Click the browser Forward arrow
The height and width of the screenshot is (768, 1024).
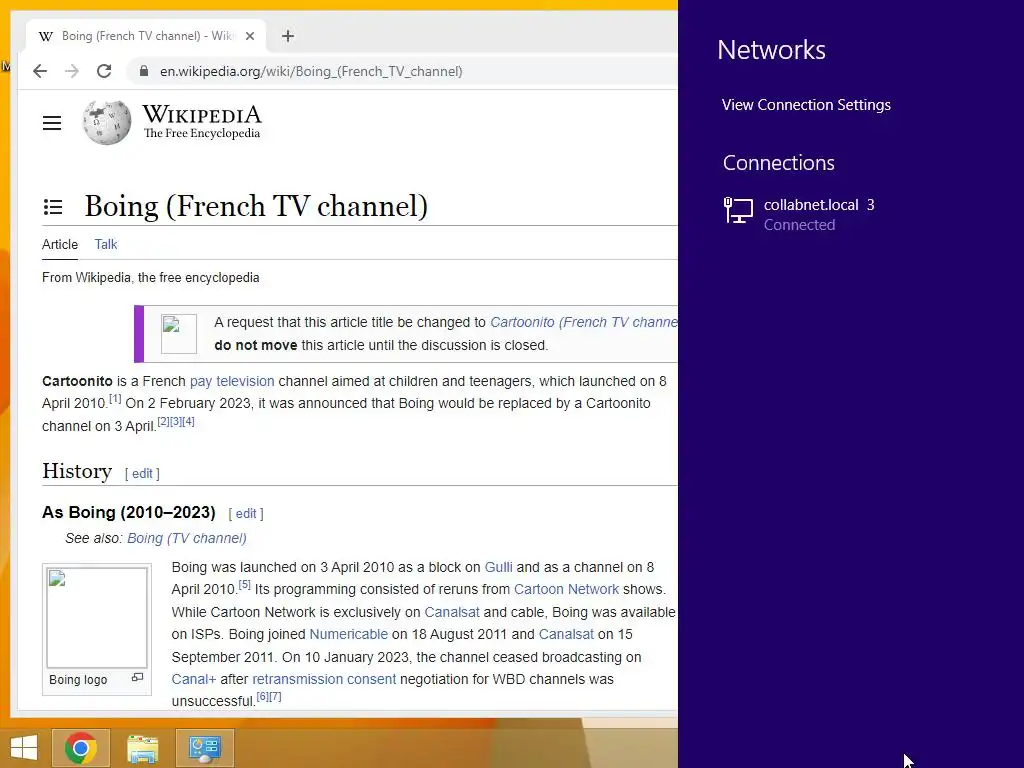pos(72,71)
